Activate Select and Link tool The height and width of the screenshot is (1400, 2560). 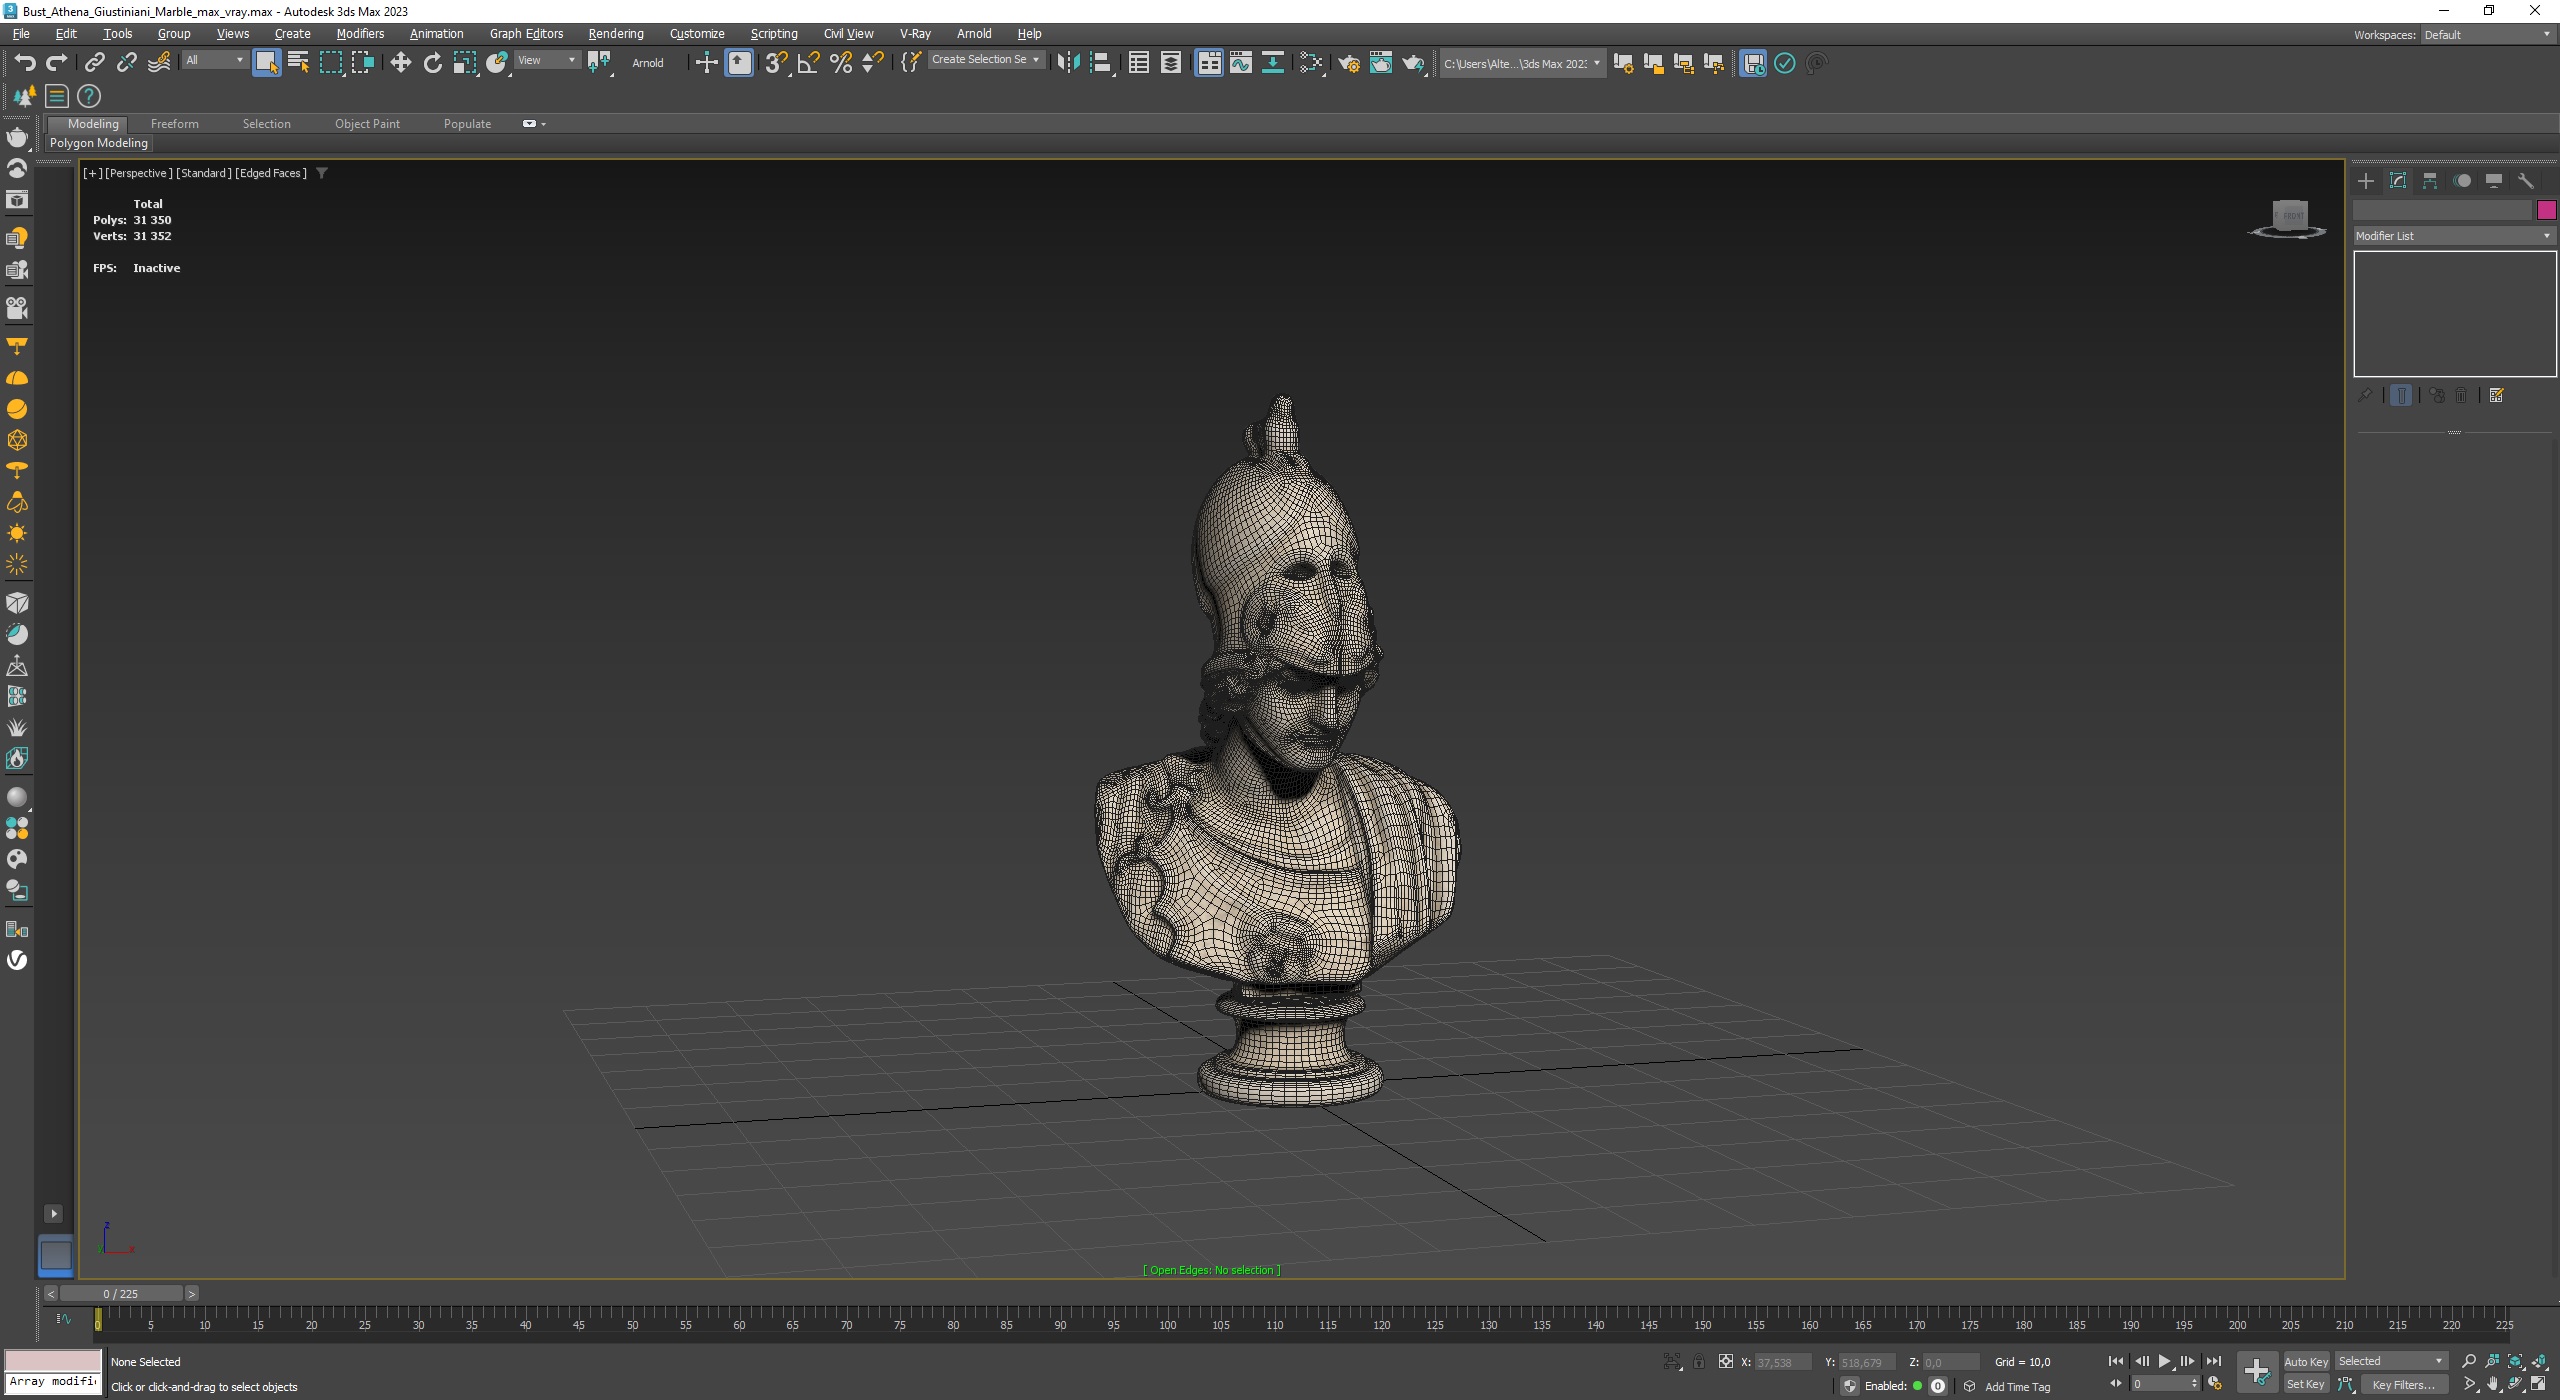click(x=94, y=63)
